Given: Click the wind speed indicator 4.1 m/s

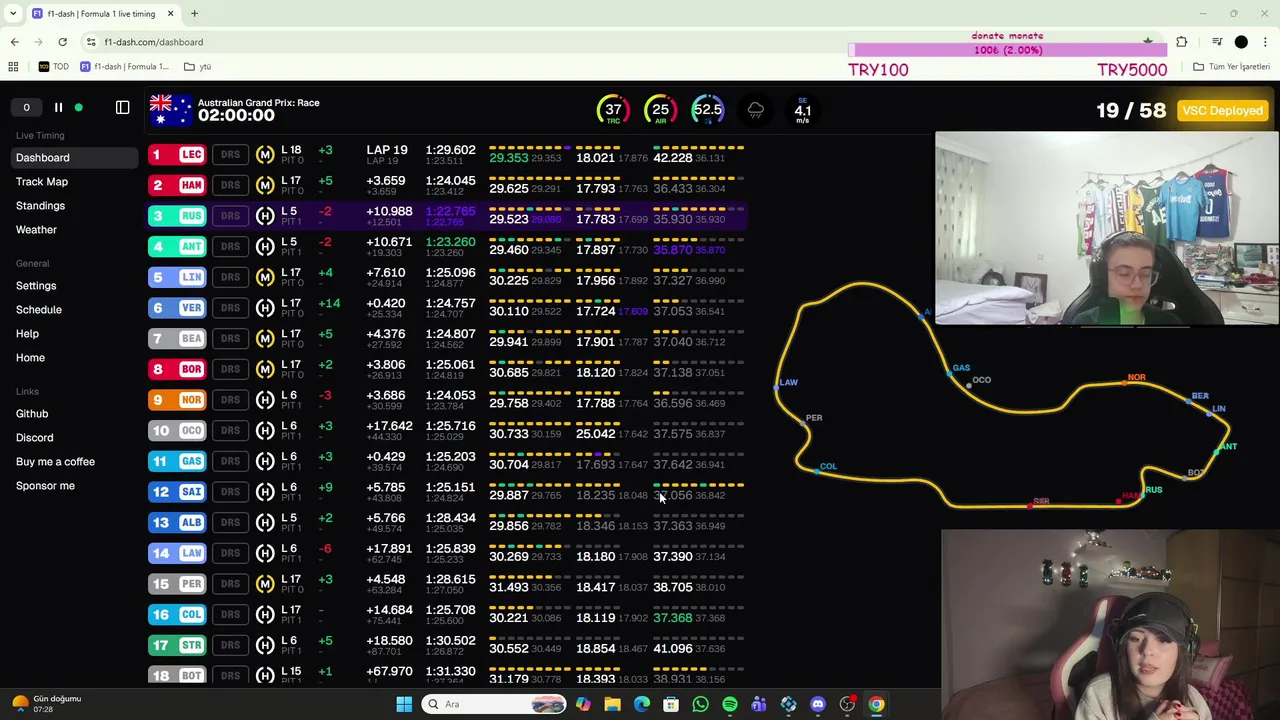Looking at the screenshot, I should pos(802,110).
